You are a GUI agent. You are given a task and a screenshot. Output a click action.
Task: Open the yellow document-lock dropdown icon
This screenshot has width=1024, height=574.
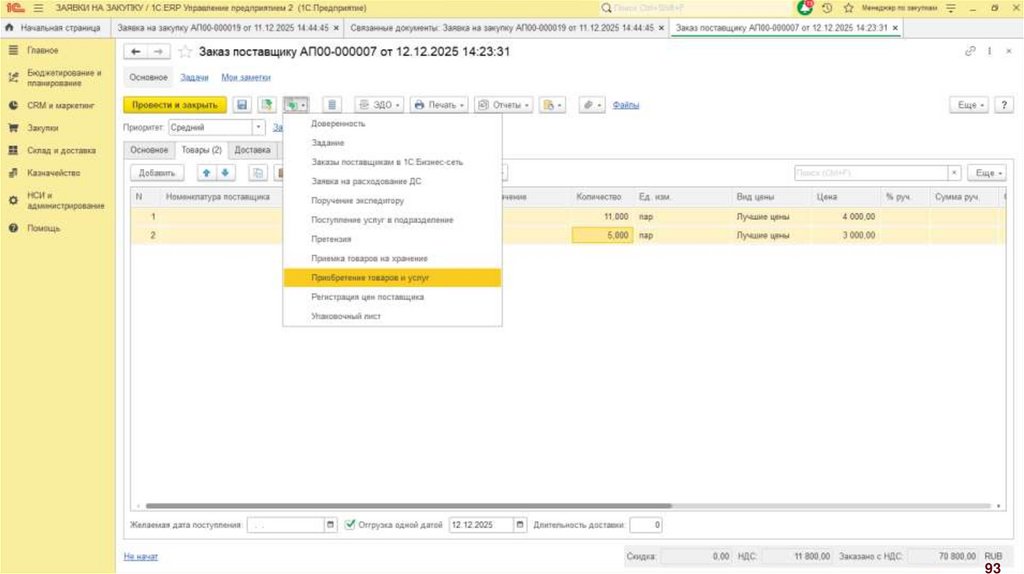tap(552, 104)
